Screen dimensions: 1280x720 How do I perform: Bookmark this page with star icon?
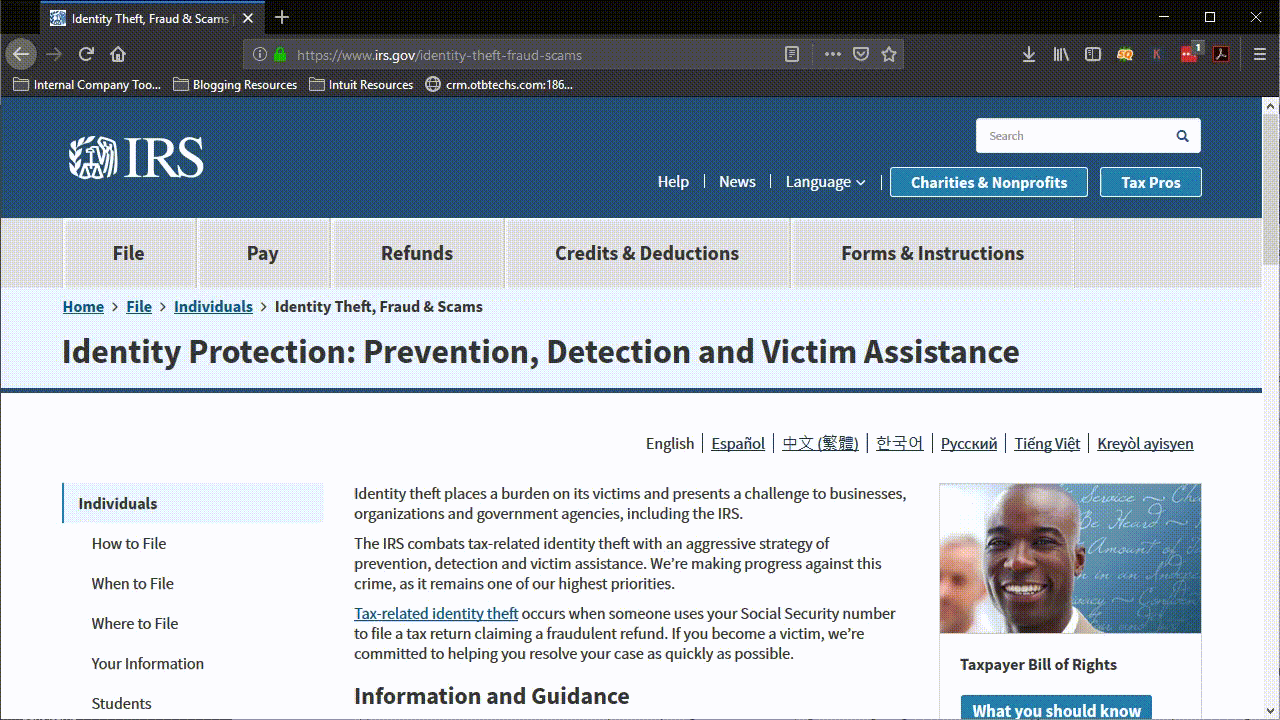point(889,55)
